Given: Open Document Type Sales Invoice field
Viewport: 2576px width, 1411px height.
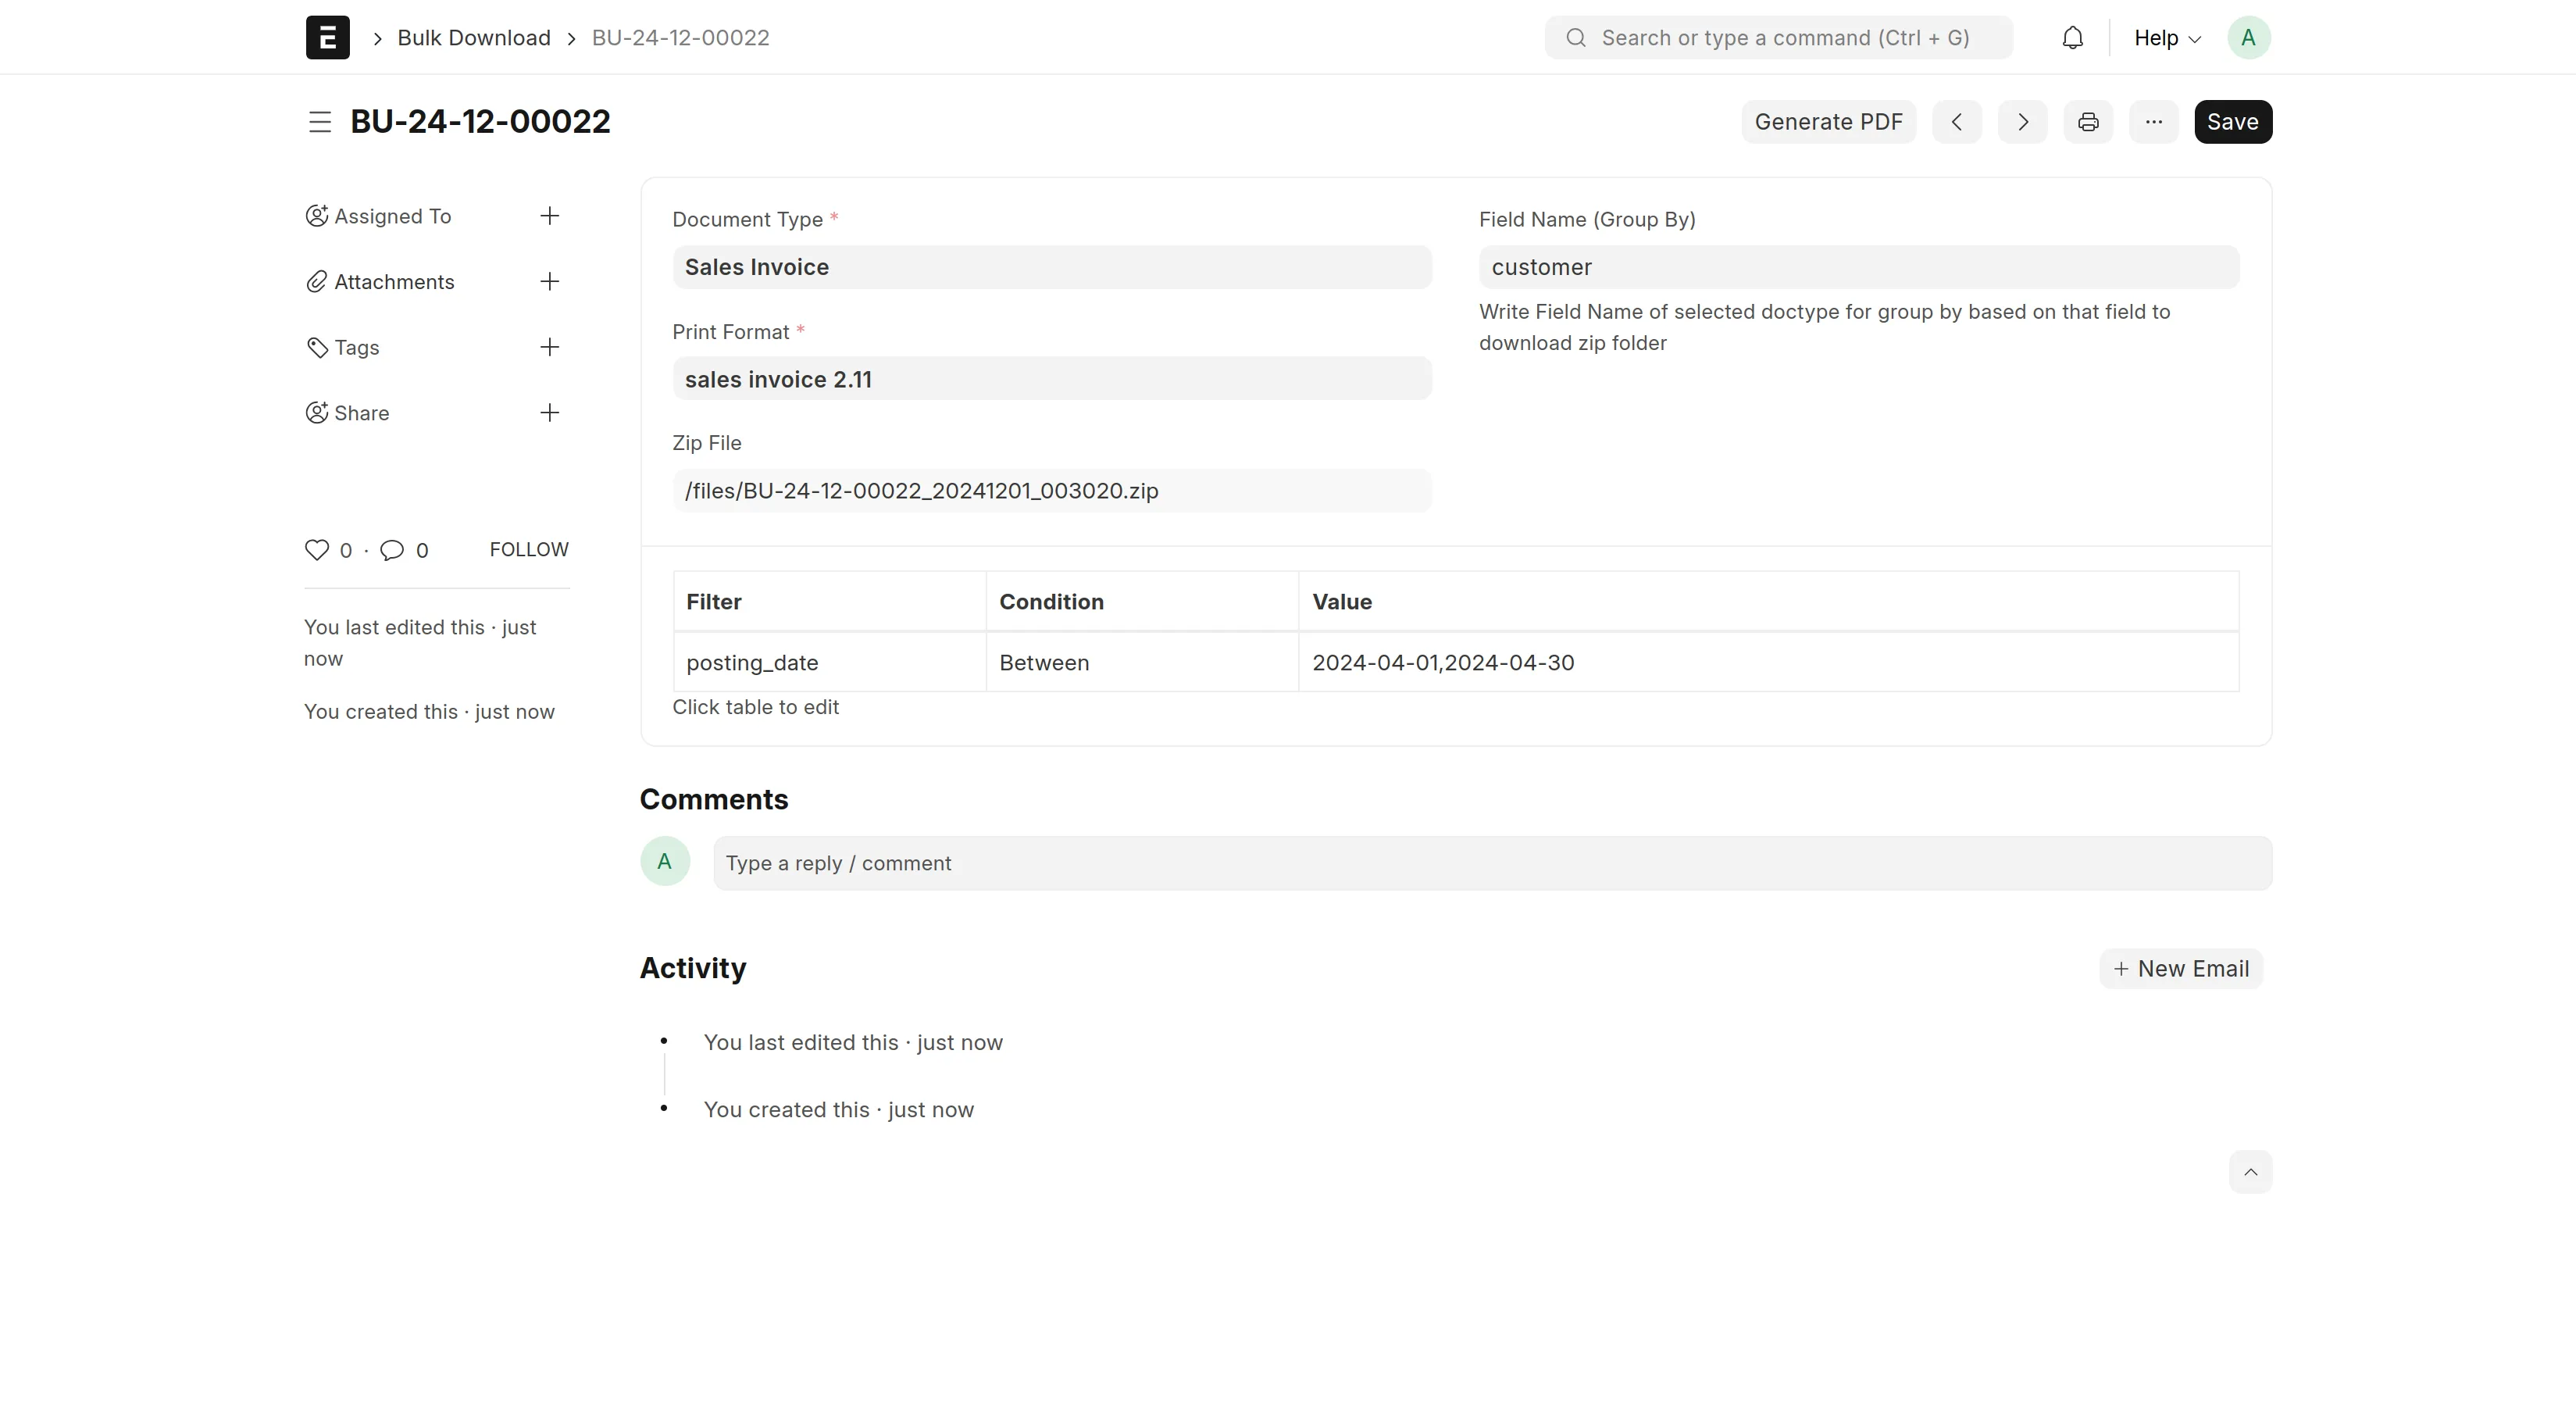Looking at the screenshot, I should 1051,267.
